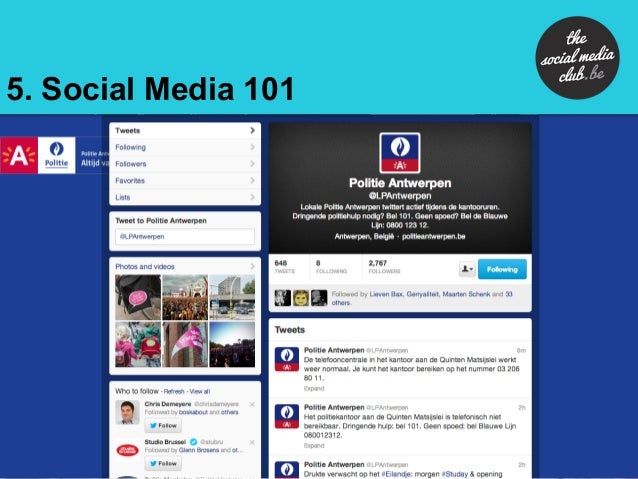Click the social media club logo
This screenshot has width=638, height=479.
click(x=577, y=58)
